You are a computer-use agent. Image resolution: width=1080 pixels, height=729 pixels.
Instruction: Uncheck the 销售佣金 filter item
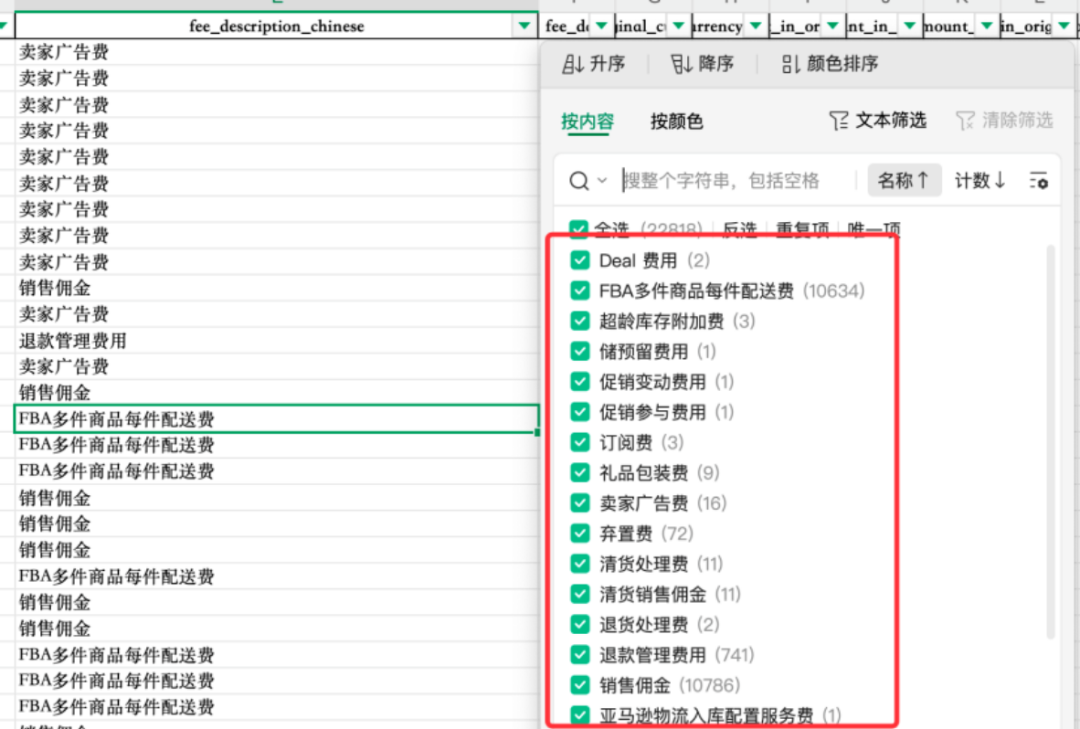click(580, 685)
